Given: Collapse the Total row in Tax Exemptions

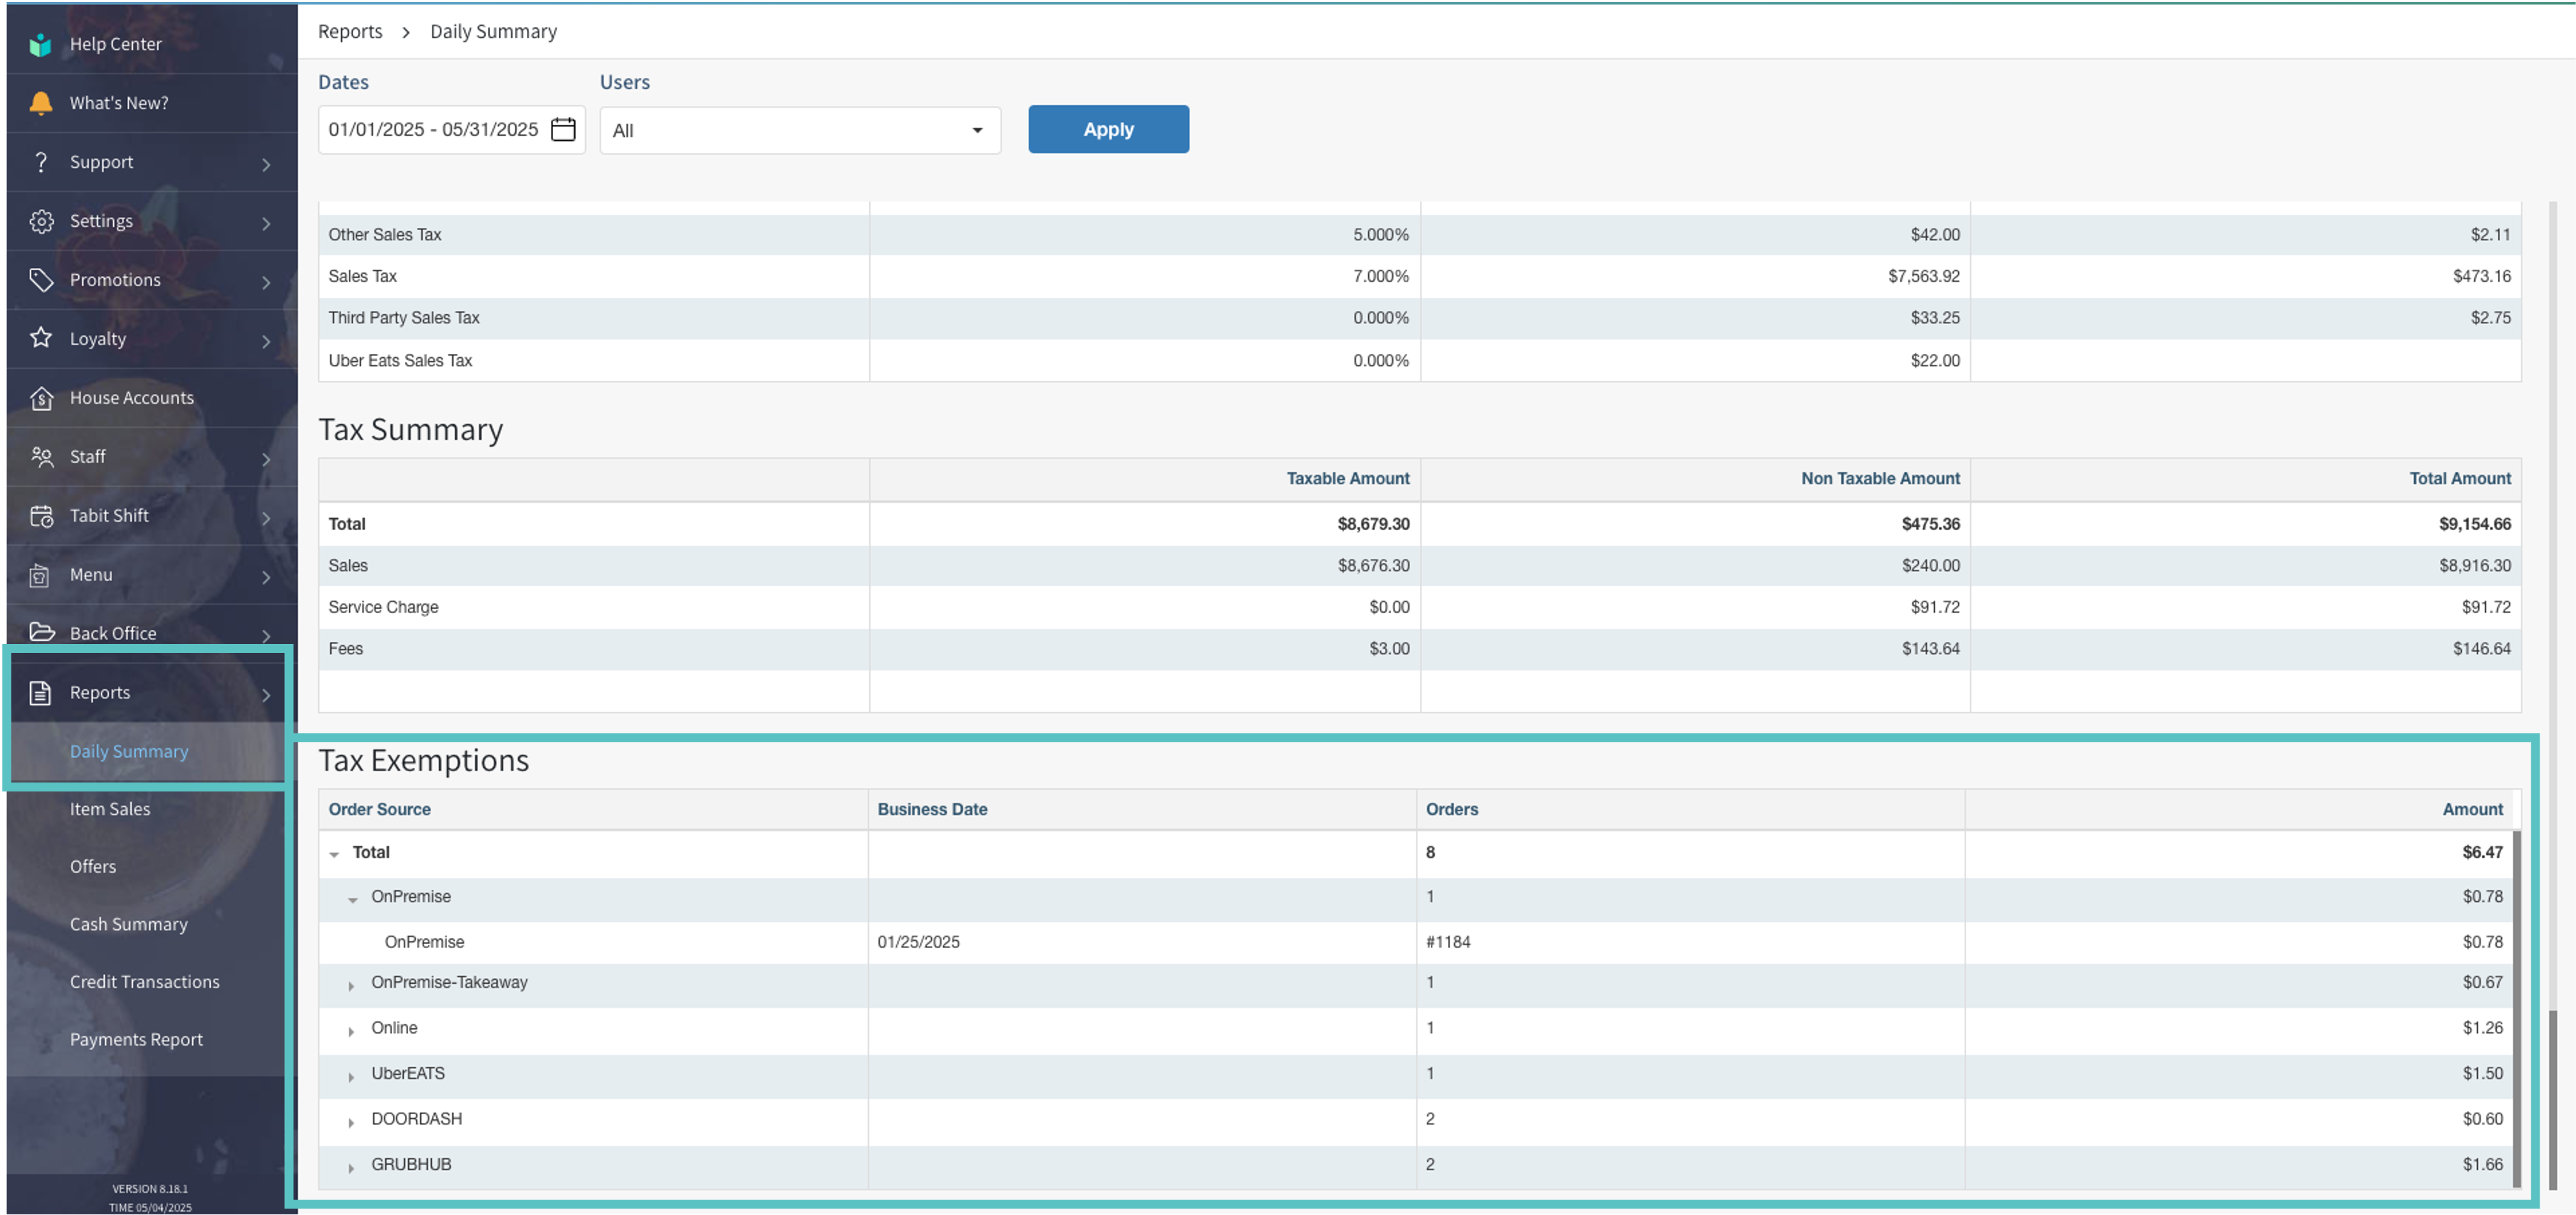Looking at the screenshot, I should tap(334, 854).
